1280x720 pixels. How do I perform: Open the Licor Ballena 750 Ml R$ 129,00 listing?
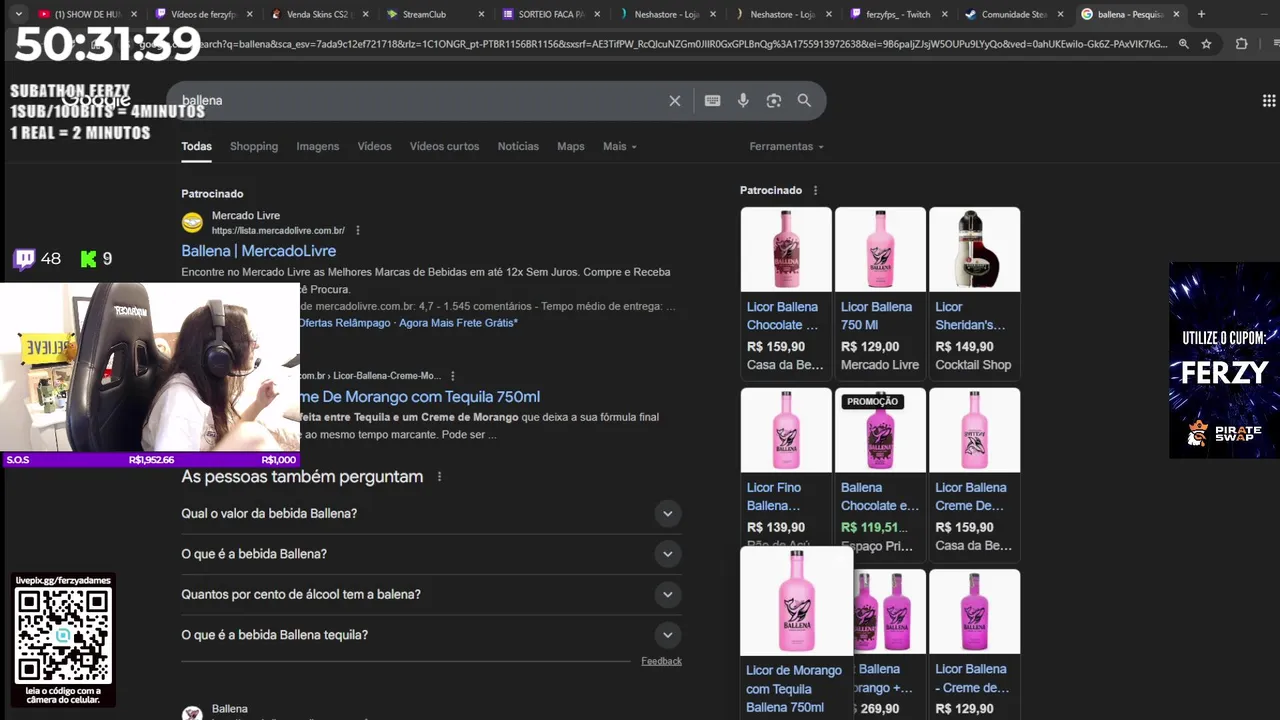point(880,293)
